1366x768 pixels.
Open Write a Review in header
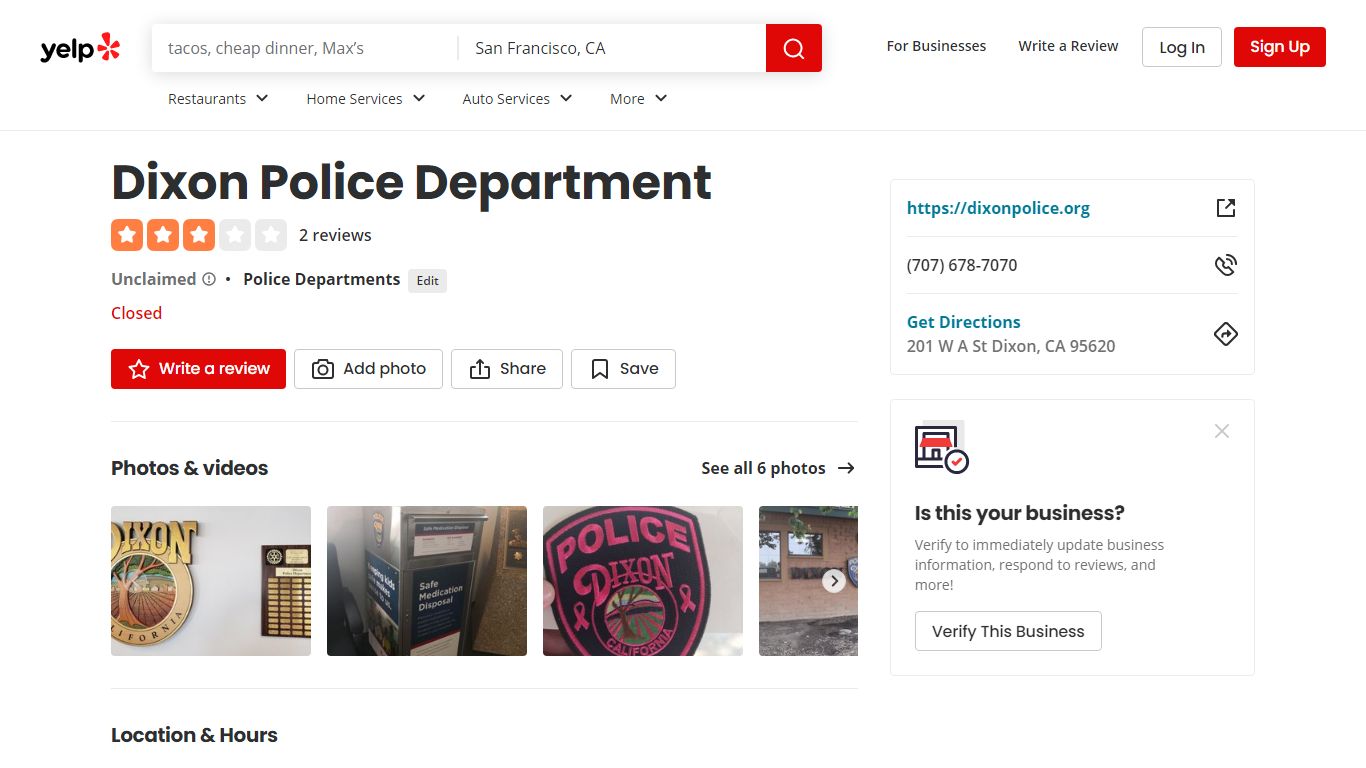[1068, 46]
